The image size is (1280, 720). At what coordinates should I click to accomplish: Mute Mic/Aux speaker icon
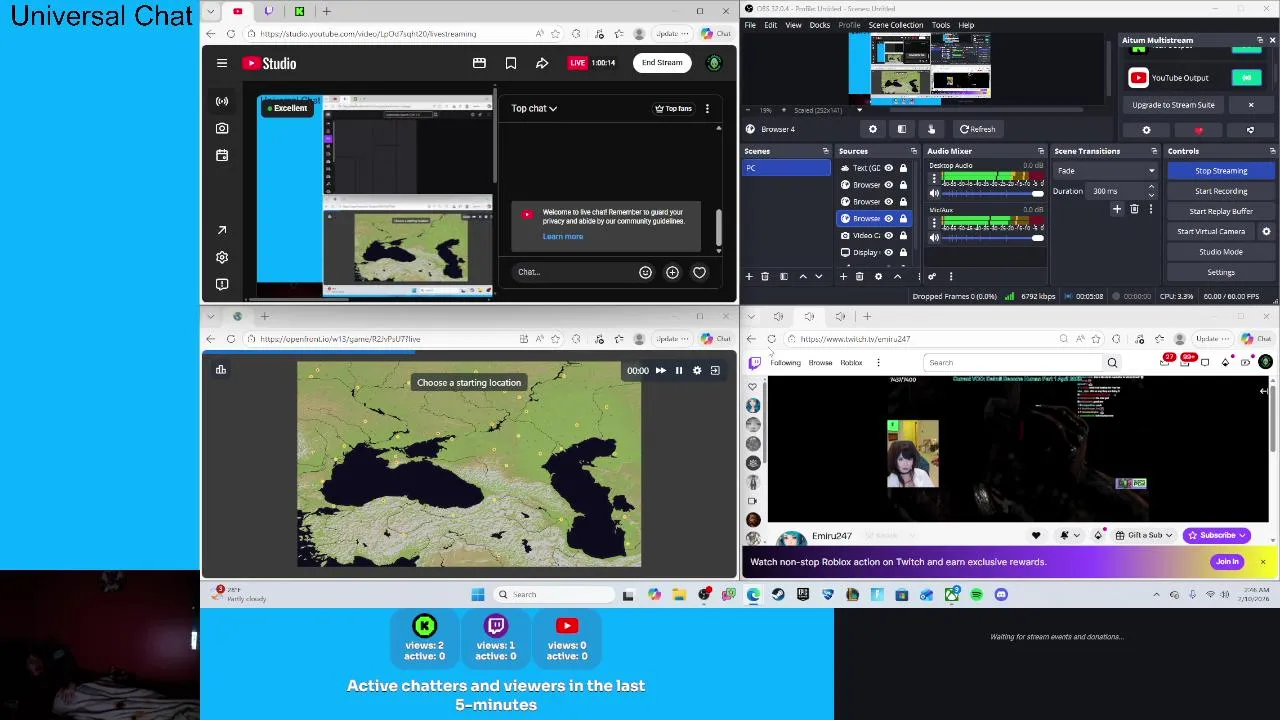934,237
